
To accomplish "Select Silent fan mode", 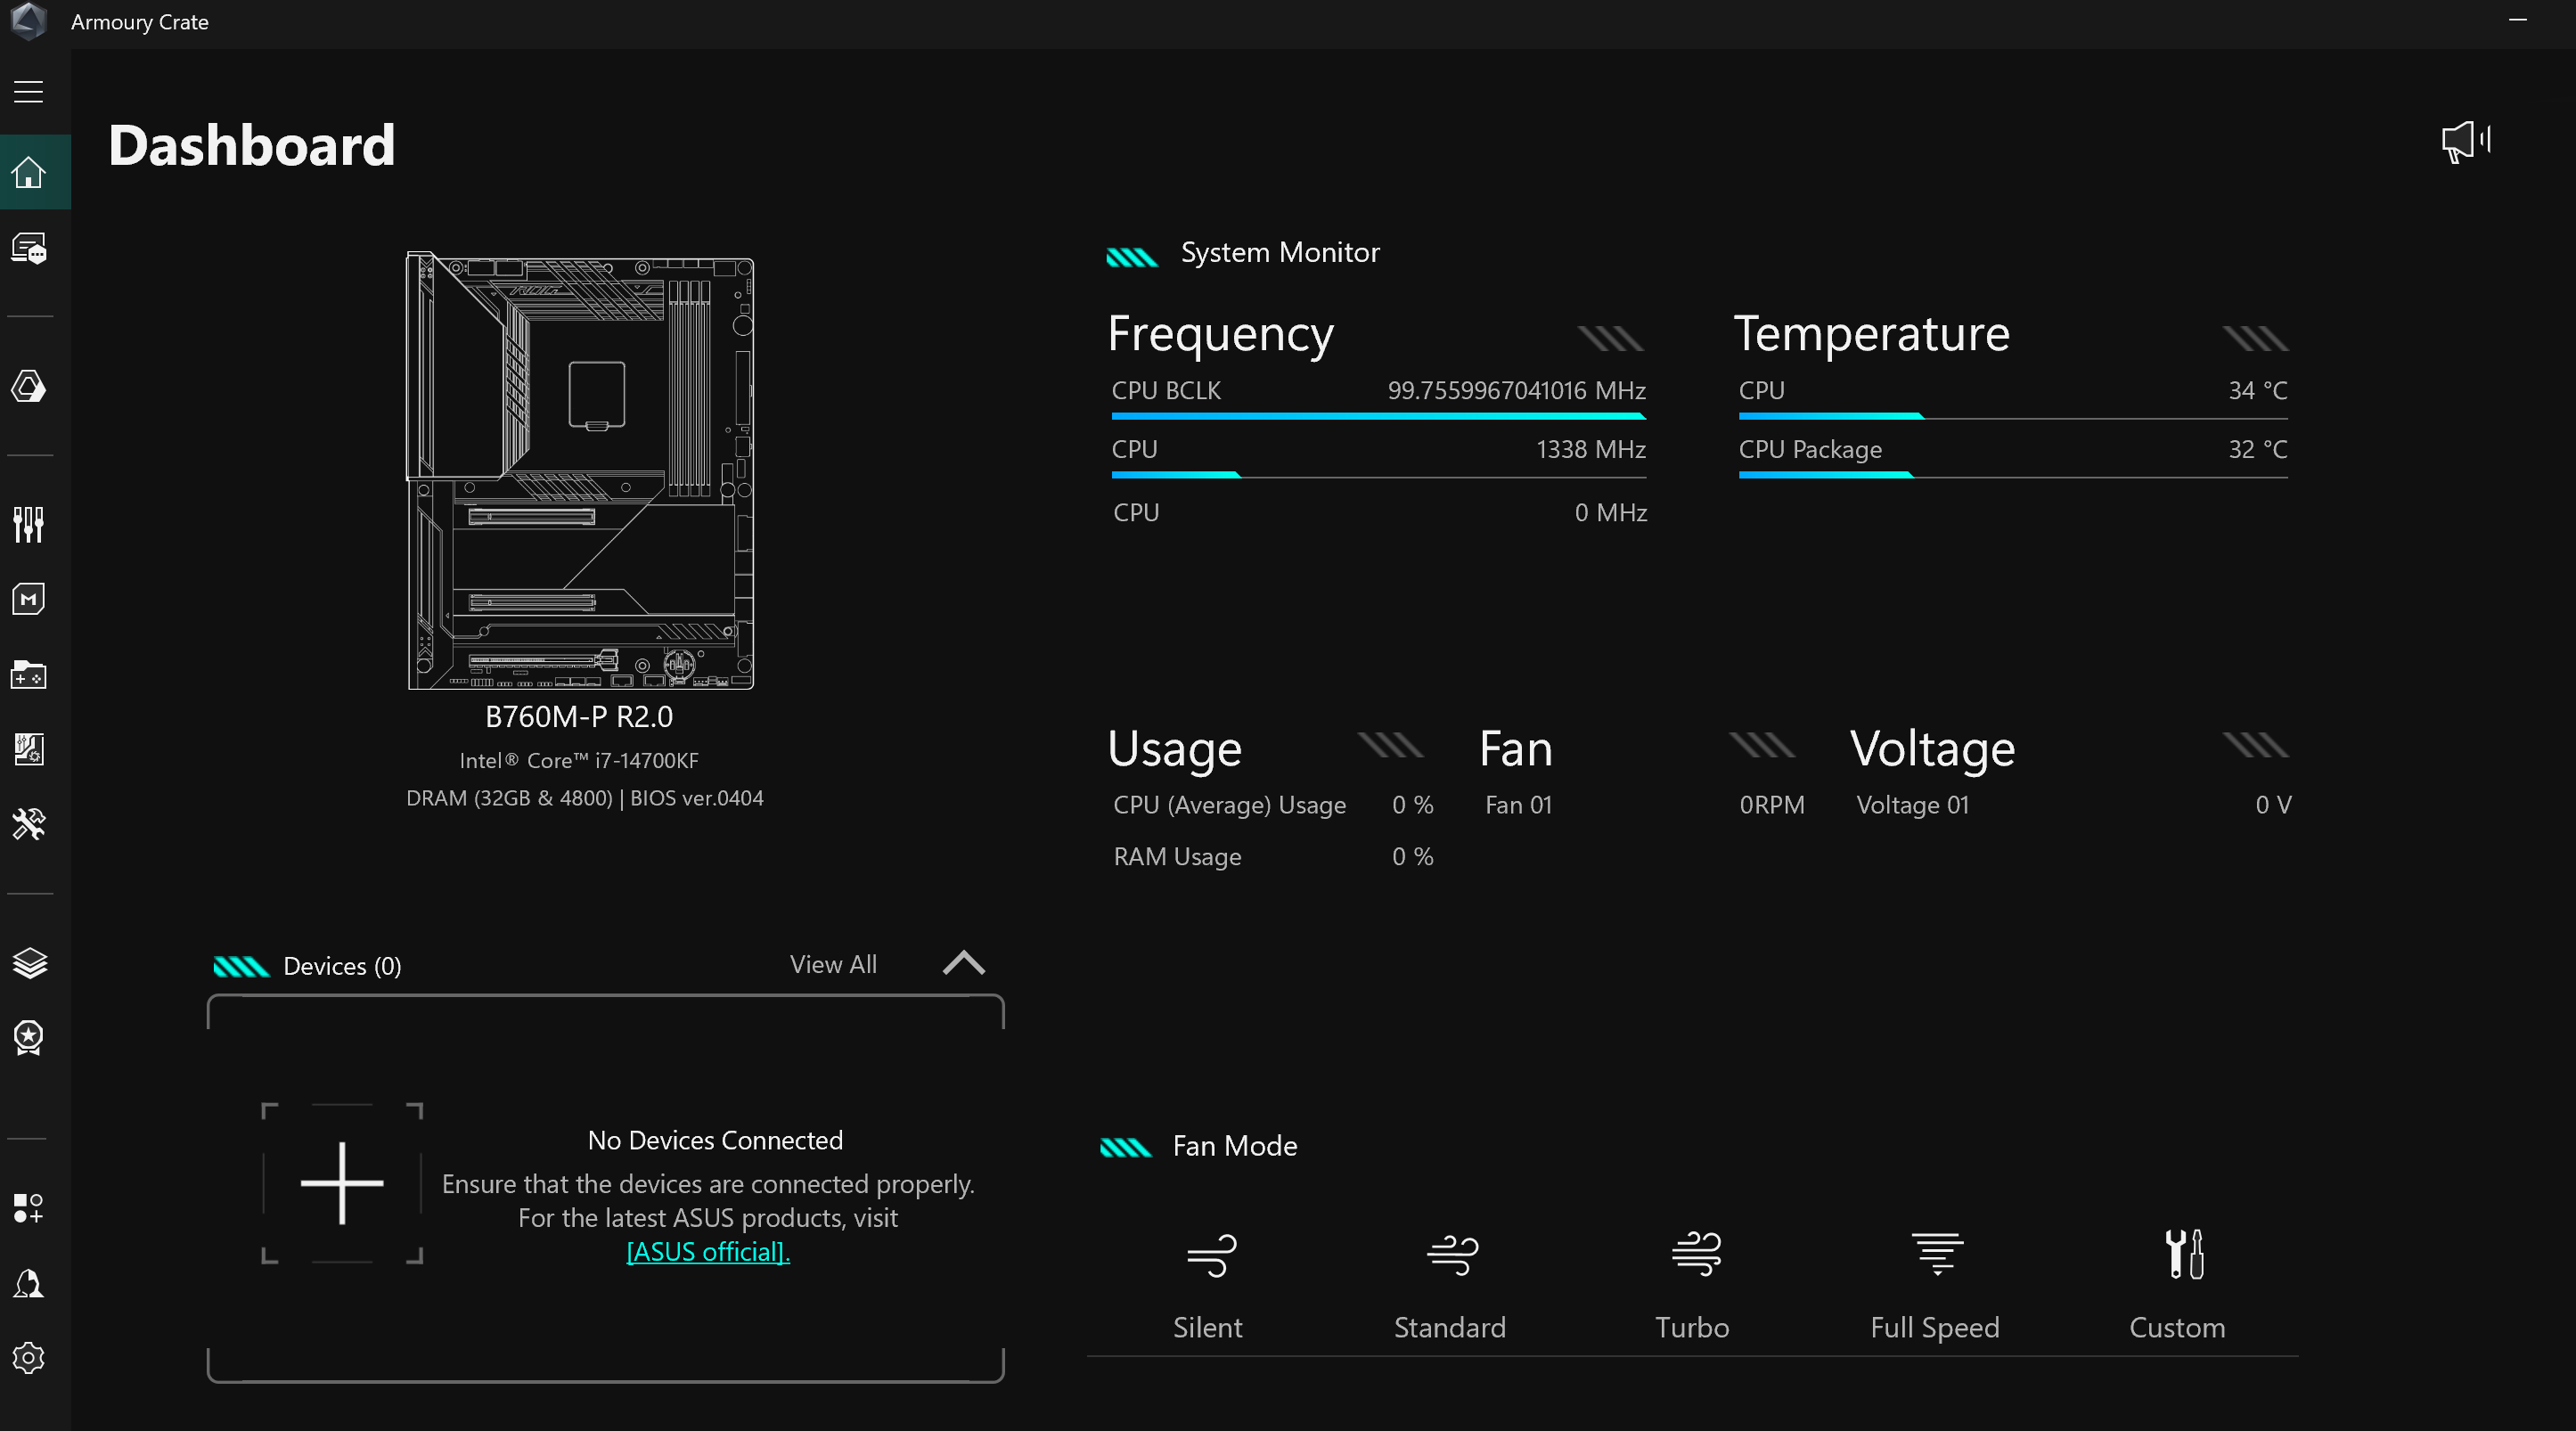I will click(x=1208, y=1285).
